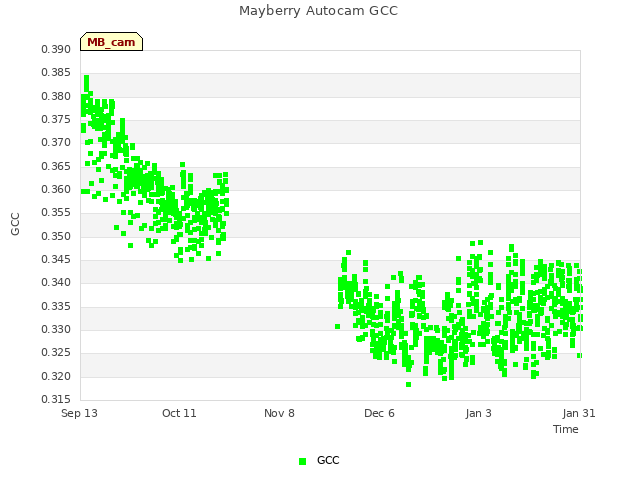Click the Oct 11 x-axis label
640x480 pixels.
tap(179, 413)
